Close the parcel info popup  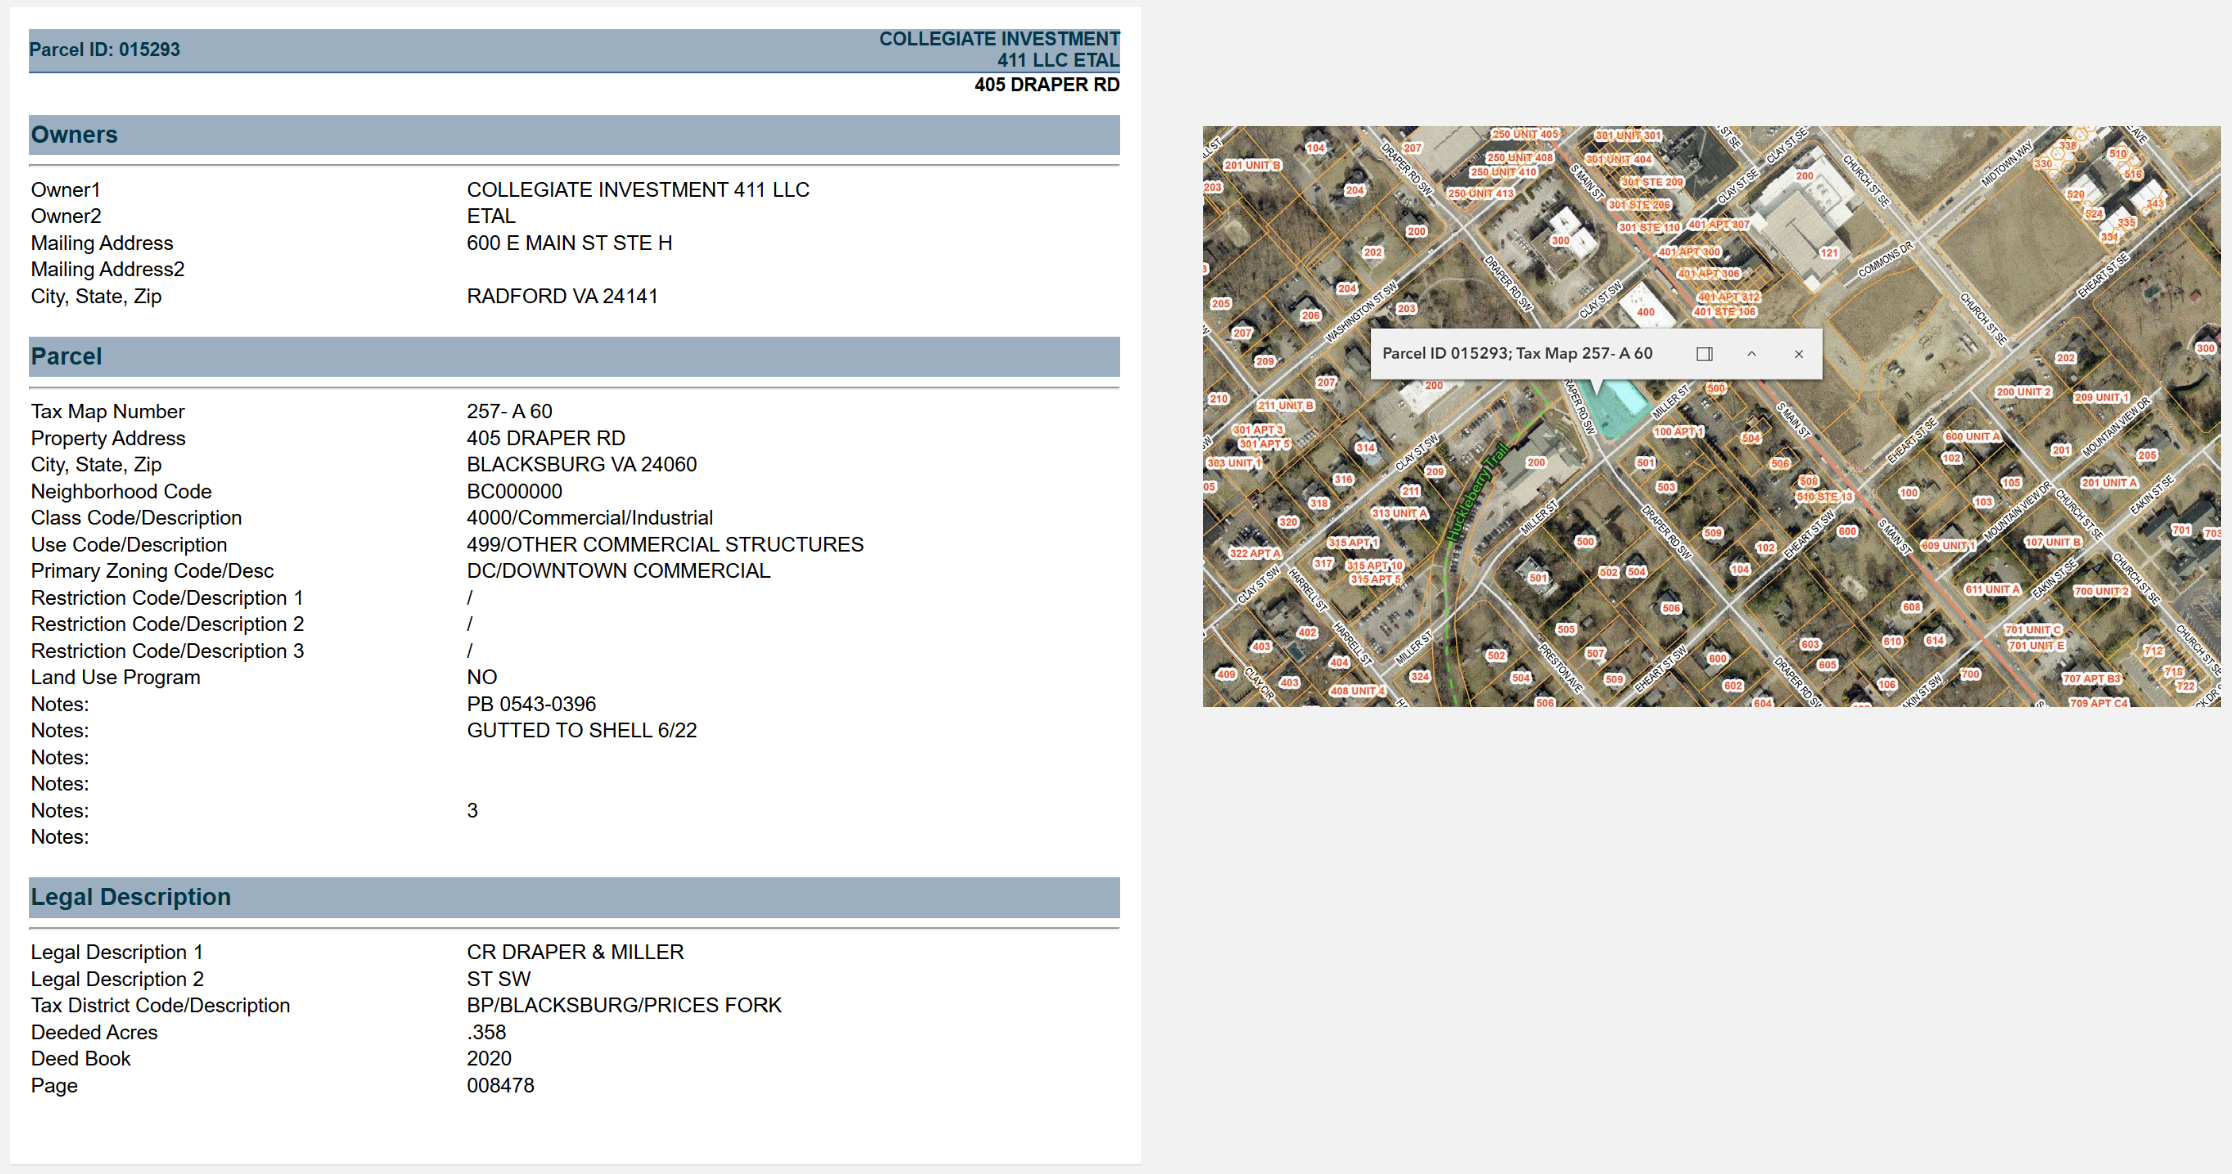tap(1799, 354)
